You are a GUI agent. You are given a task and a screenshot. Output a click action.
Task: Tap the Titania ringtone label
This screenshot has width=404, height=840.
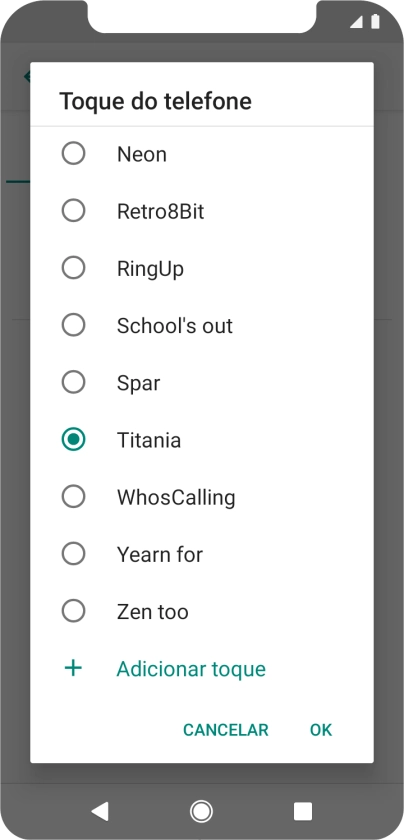point(149,440)
